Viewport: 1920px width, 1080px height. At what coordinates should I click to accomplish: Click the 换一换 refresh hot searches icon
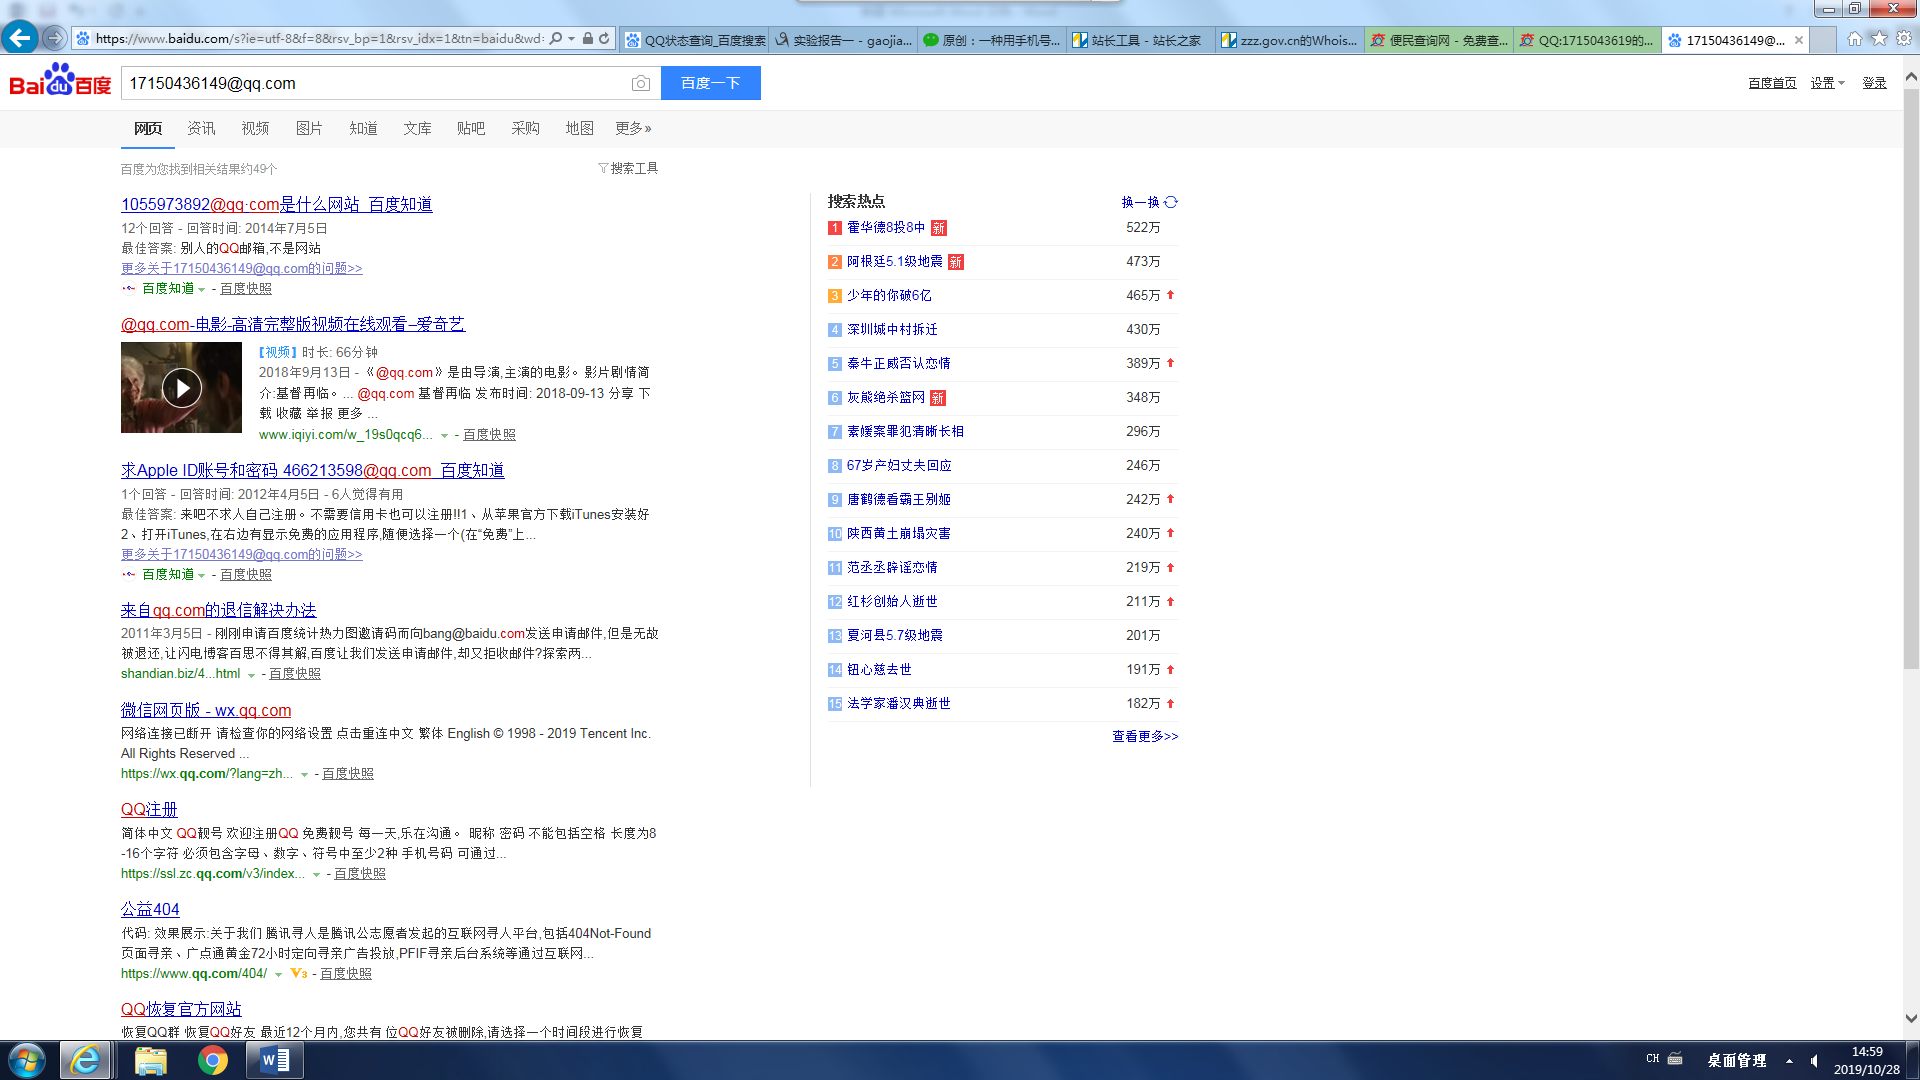[x=1171, y=202]
